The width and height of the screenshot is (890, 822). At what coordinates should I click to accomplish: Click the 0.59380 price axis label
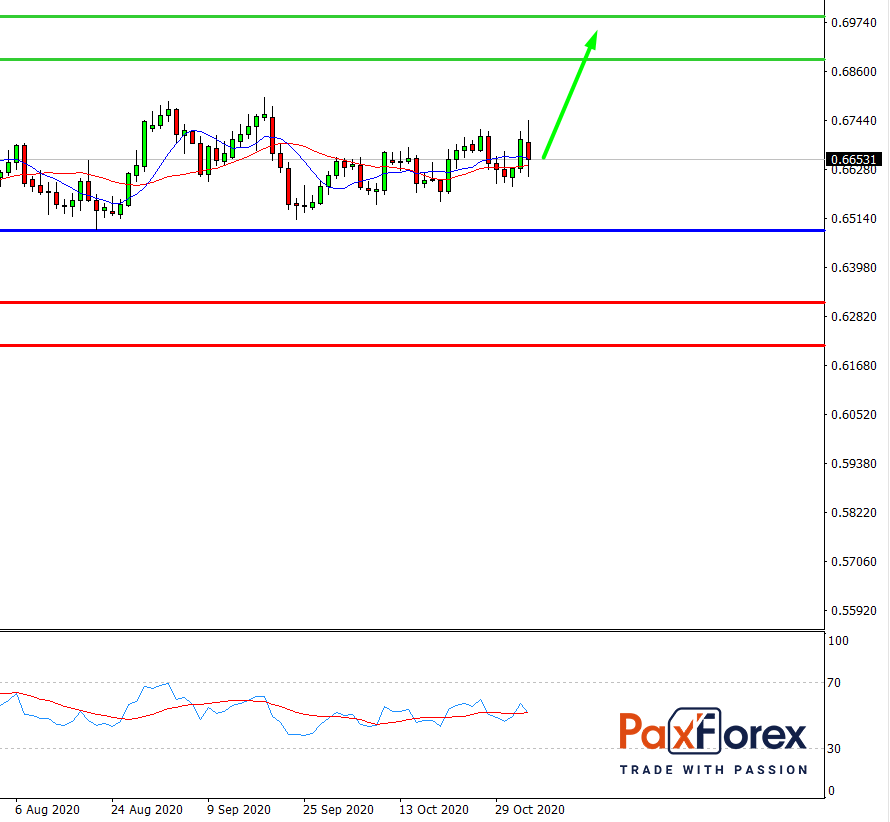(x=854, y=464)
